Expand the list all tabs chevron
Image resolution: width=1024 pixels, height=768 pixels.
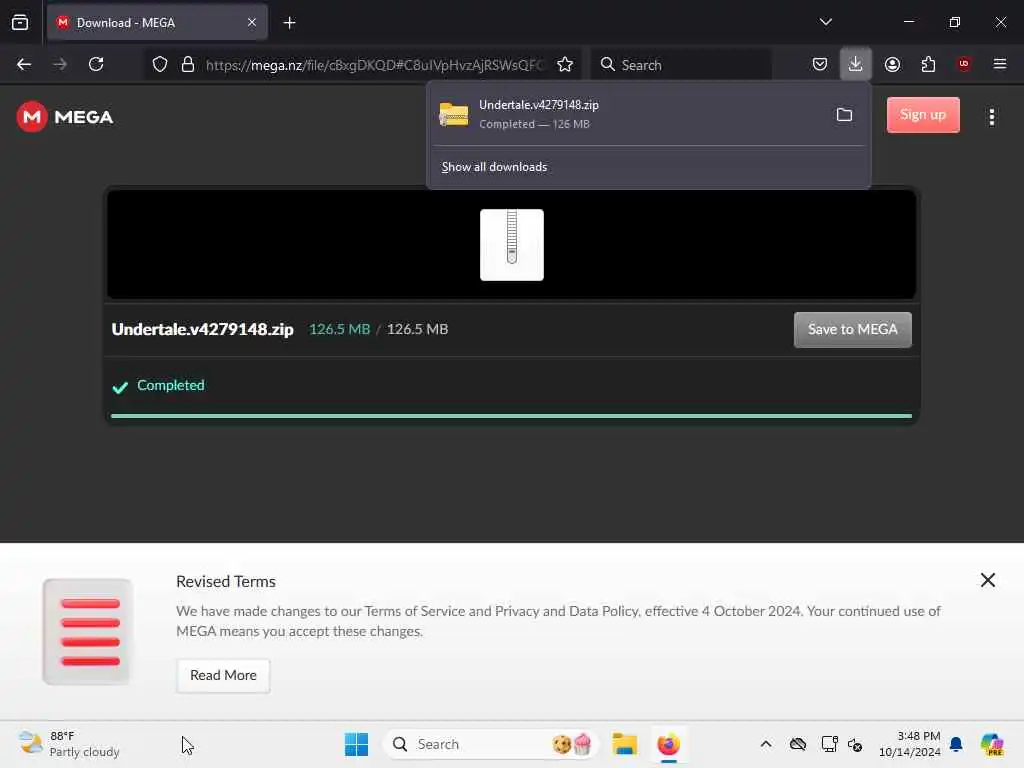click(825, 22)
